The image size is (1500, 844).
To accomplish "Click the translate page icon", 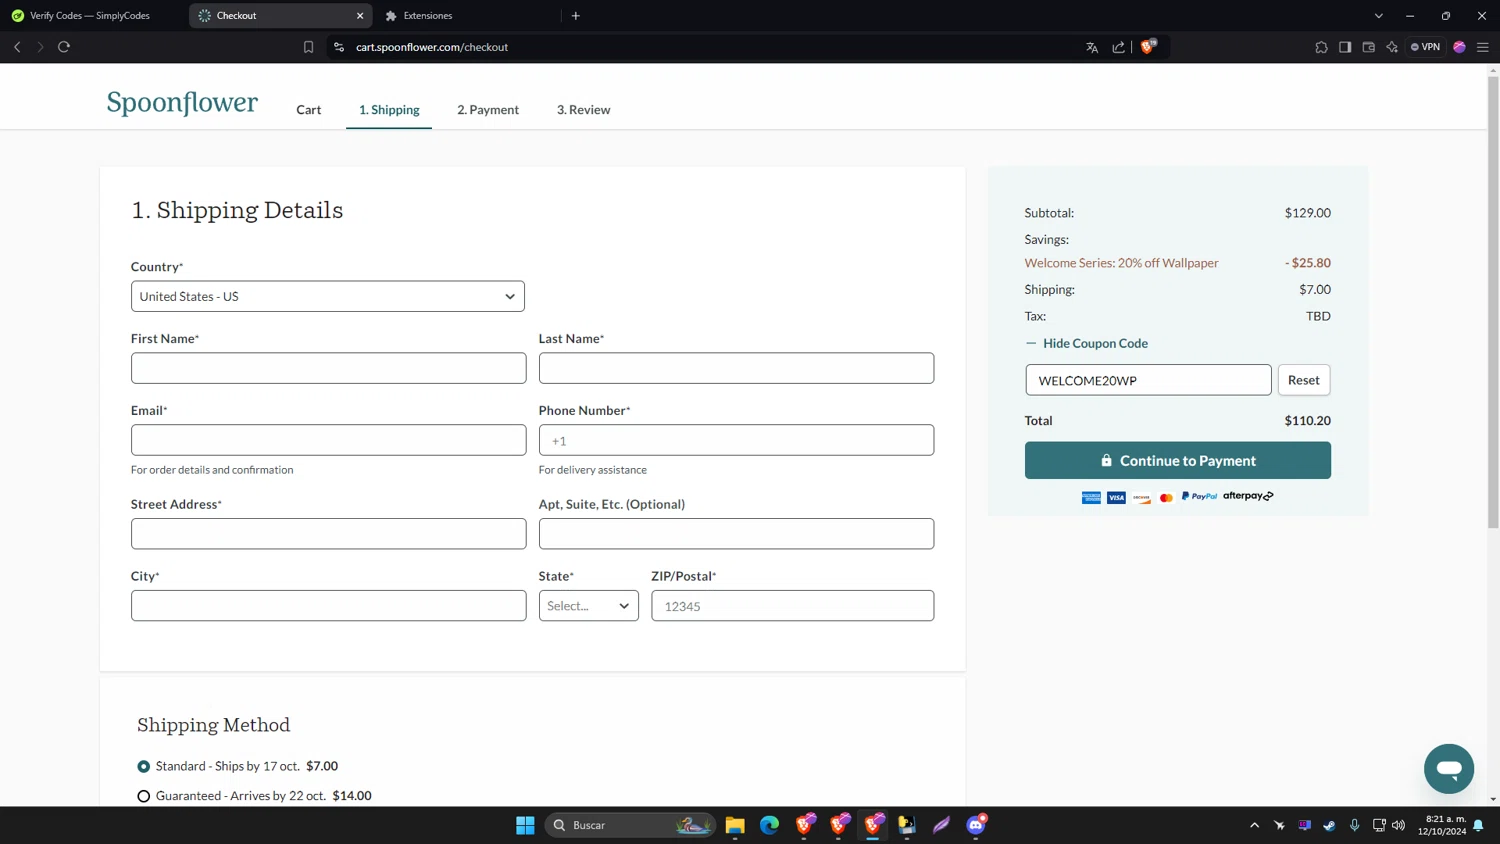I will pyautogui.click(x=1092, y=47).
